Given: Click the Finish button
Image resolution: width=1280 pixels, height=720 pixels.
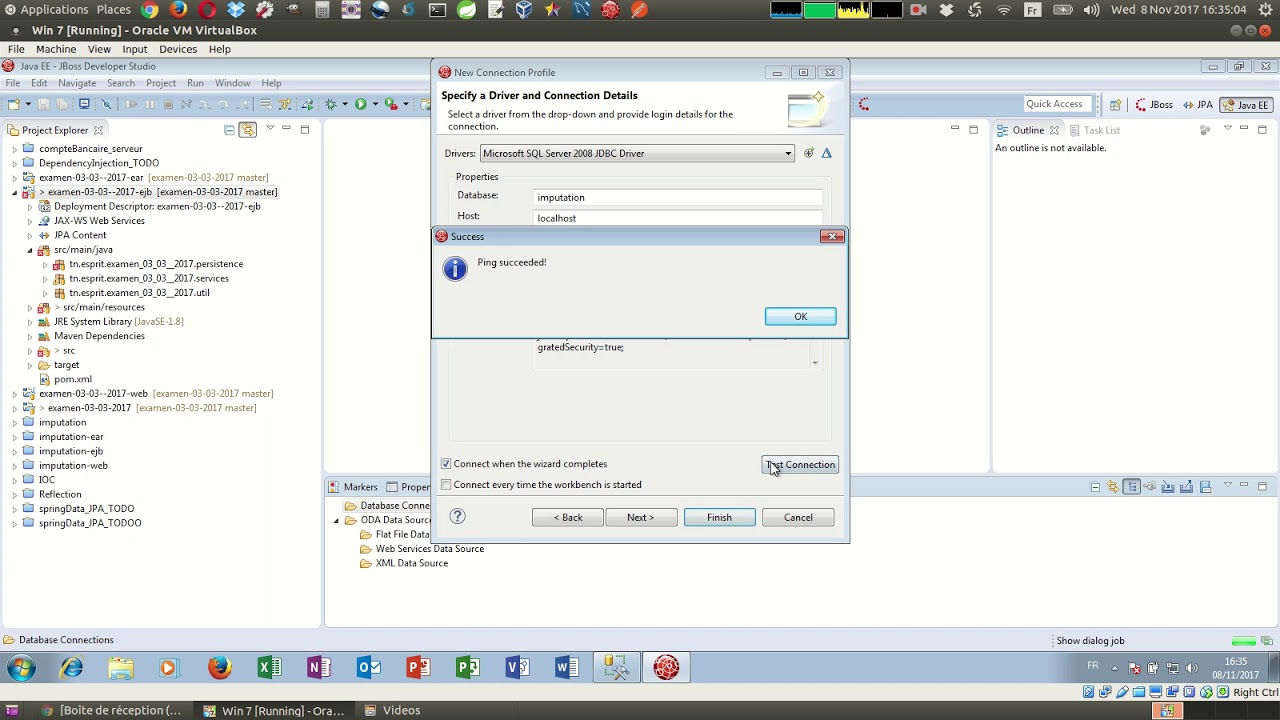Looking at the screenshot, I should tap(719, 517).
